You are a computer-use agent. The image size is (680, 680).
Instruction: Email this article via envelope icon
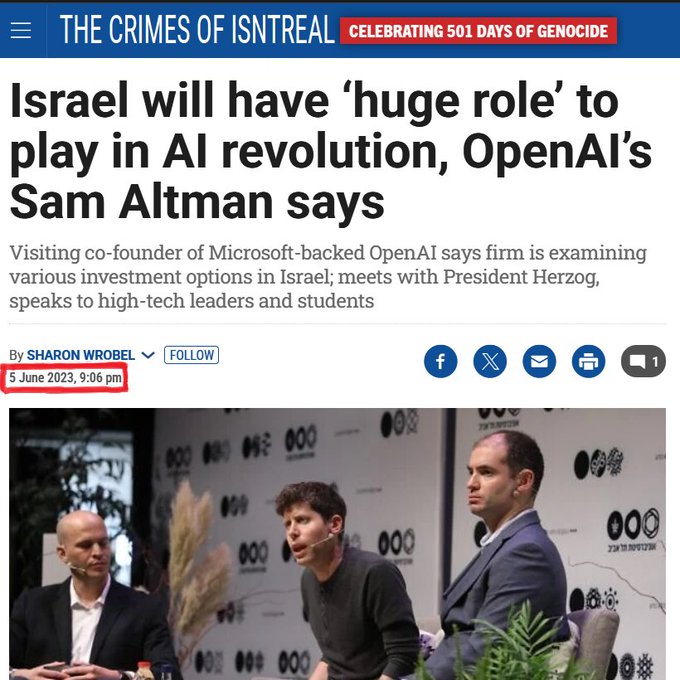(x=539, y=361)
